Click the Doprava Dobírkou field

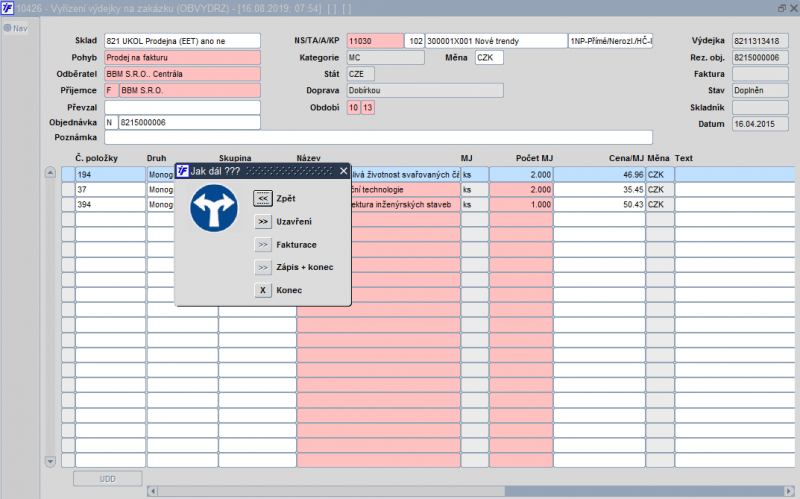pyautogui.click(x=425, y=90)
